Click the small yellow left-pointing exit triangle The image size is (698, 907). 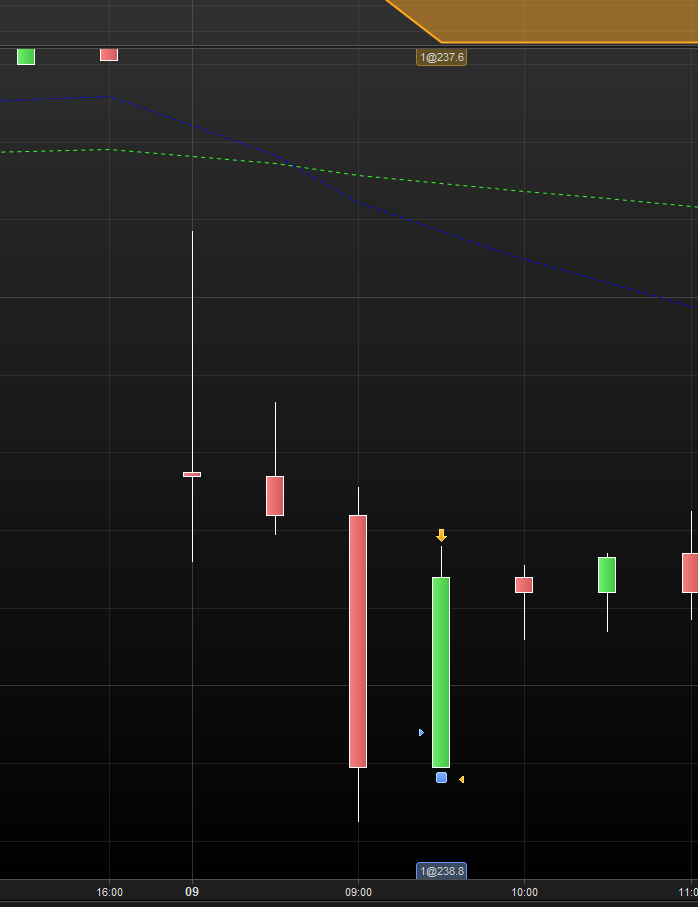[x=461, y=780]
